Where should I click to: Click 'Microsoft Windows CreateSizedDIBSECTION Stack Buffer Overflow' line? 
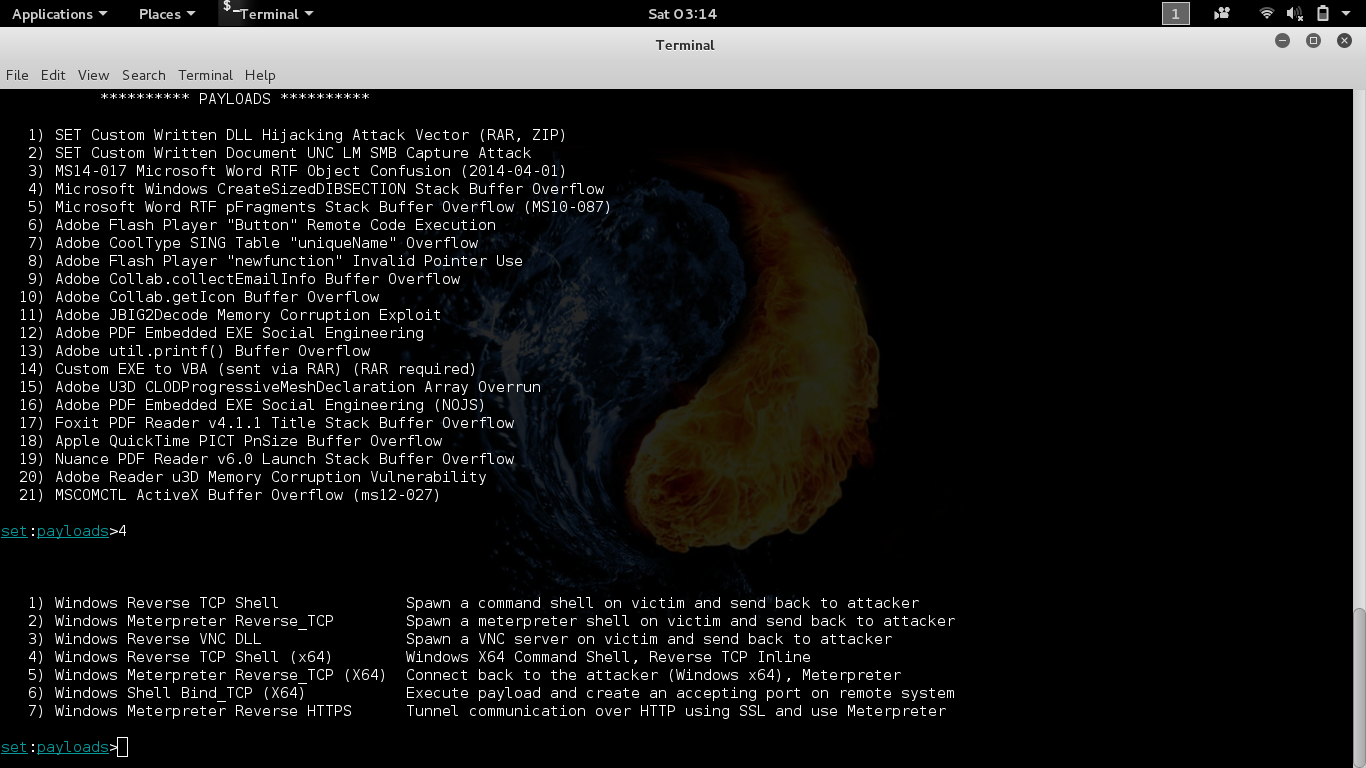pos(329,189)
